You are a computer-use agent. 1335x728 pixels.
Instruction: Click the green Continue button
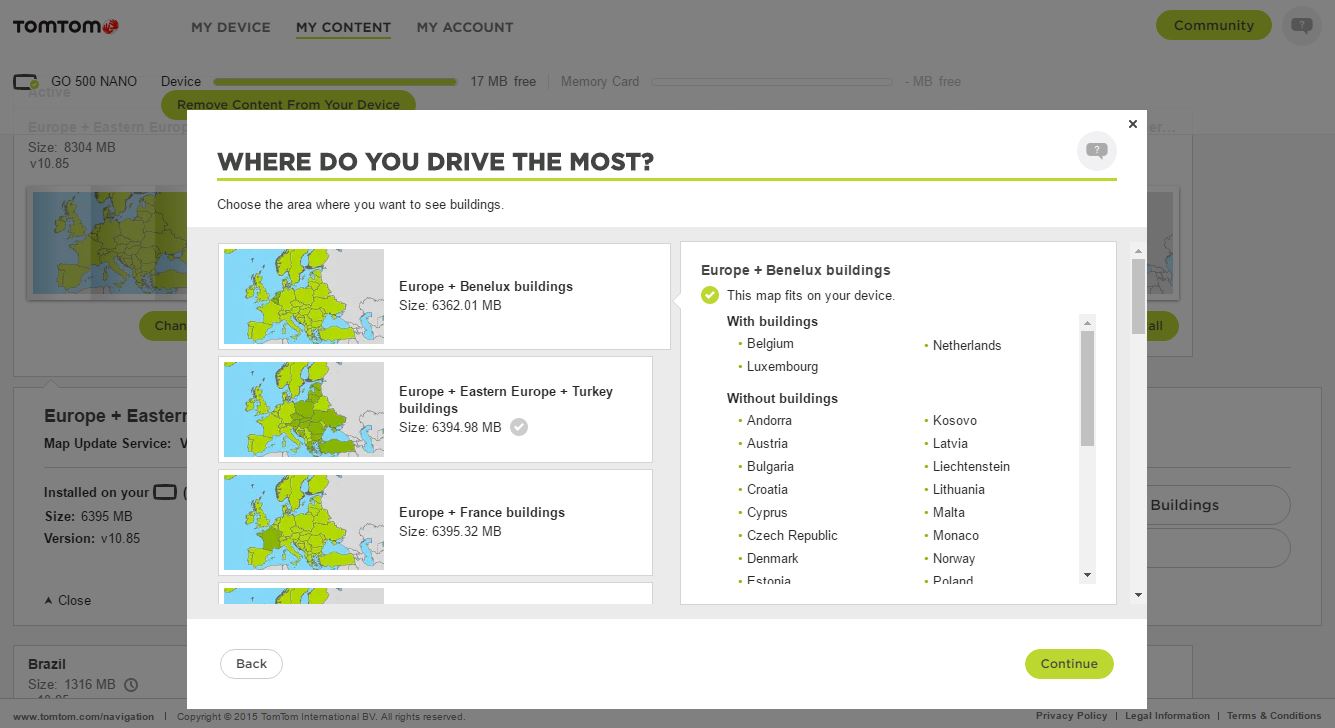click(x=1069, y=664)
